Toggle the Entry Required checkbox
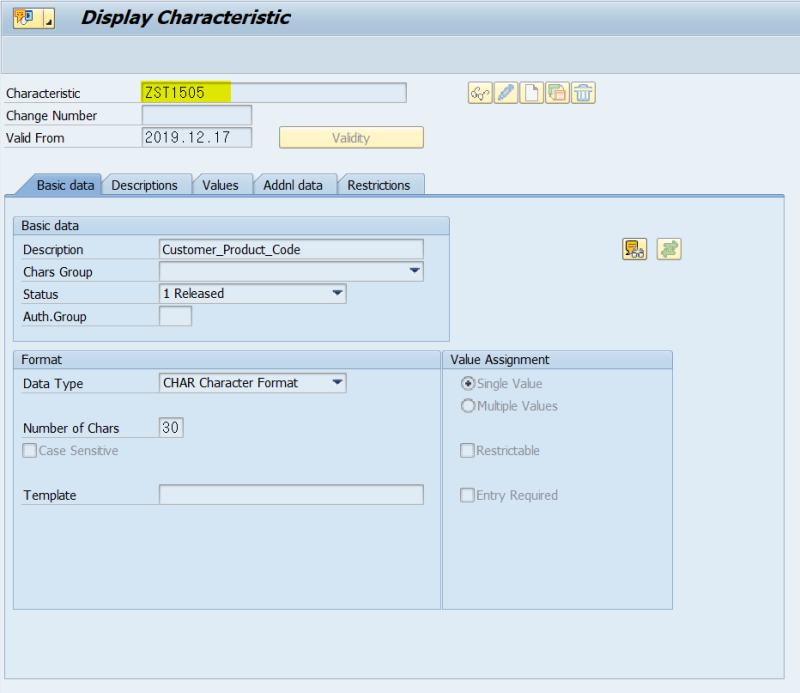The image size is (800, 693). click(467, 495)
